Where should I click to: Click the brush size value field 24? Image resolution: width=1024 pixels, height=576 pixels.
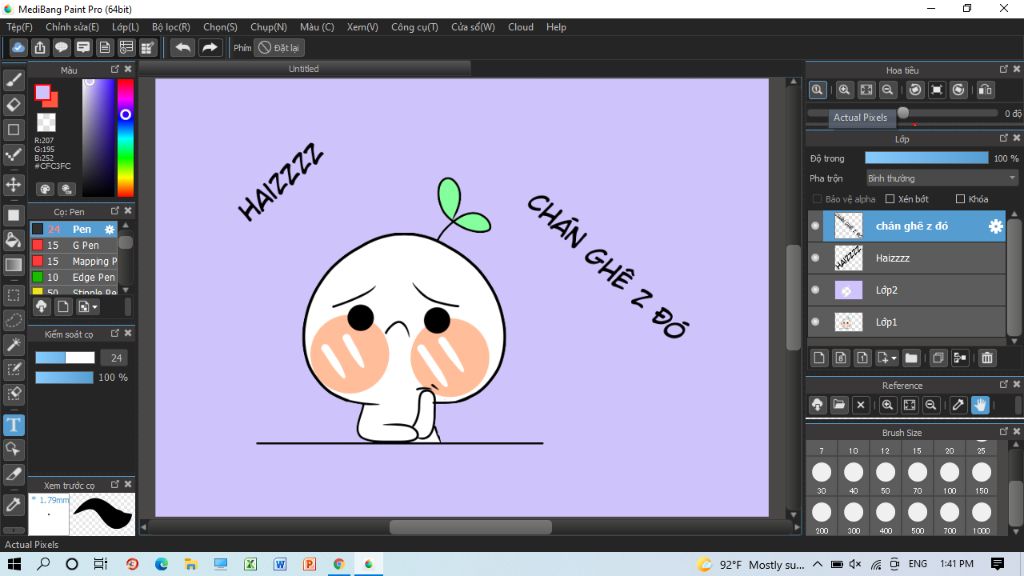pyautogui.click(x=115, y=358)
